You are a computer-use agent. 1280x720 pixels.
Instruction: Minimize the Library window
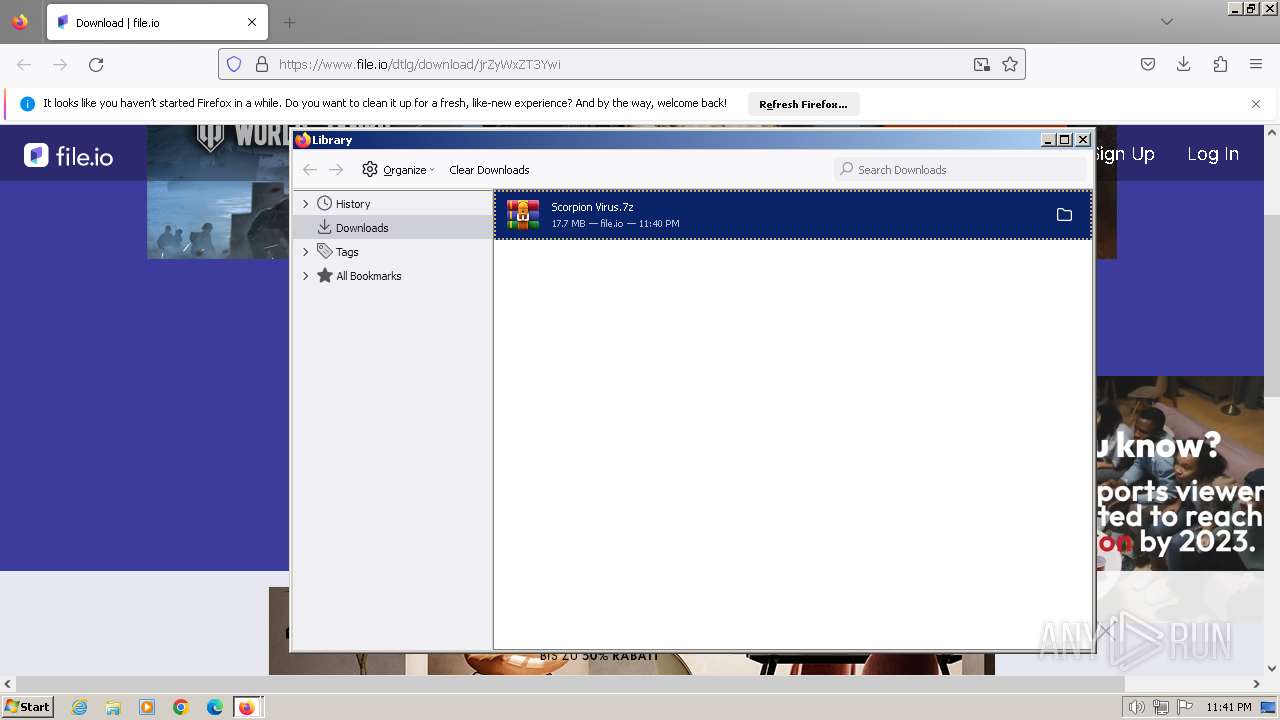(x=1048, y=140)
